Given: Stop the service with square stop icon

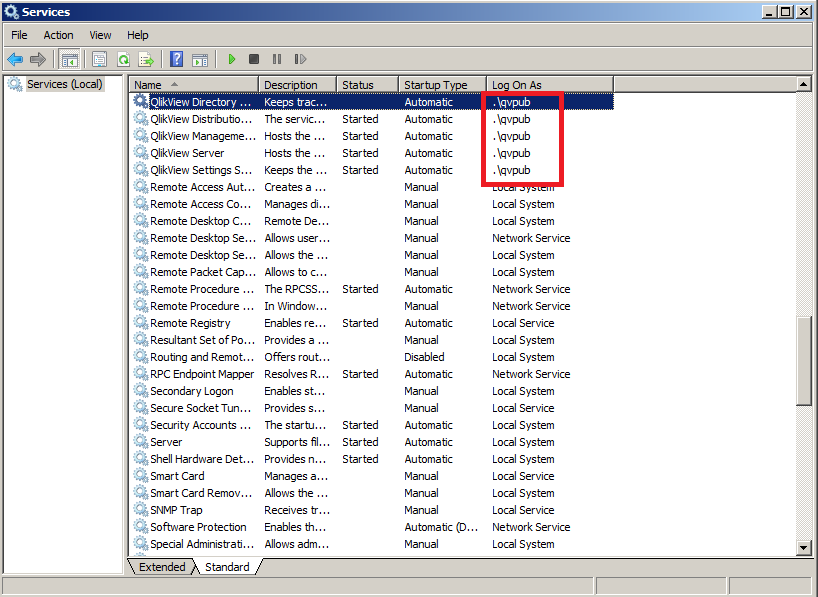Looking at the screenshot, I should [254, 59].
